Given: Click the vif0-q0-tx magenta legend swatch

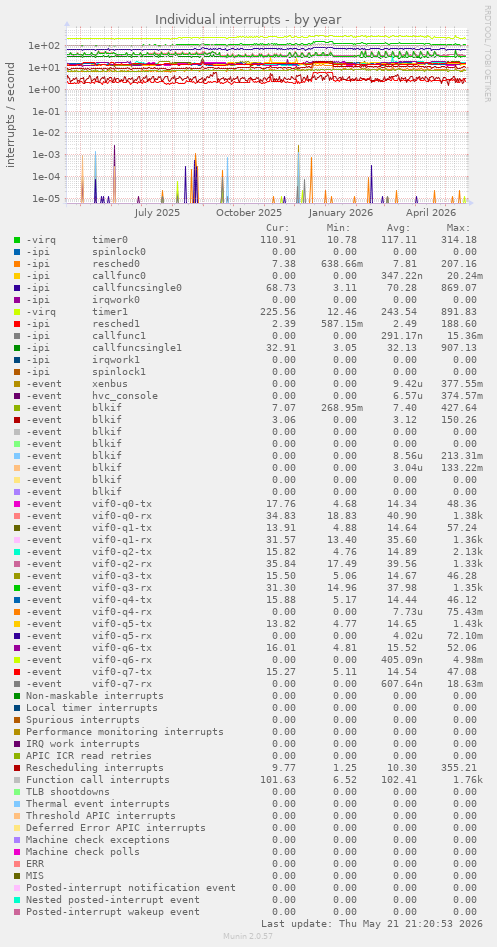Looking at the screenshot, I should coord(17,504).
